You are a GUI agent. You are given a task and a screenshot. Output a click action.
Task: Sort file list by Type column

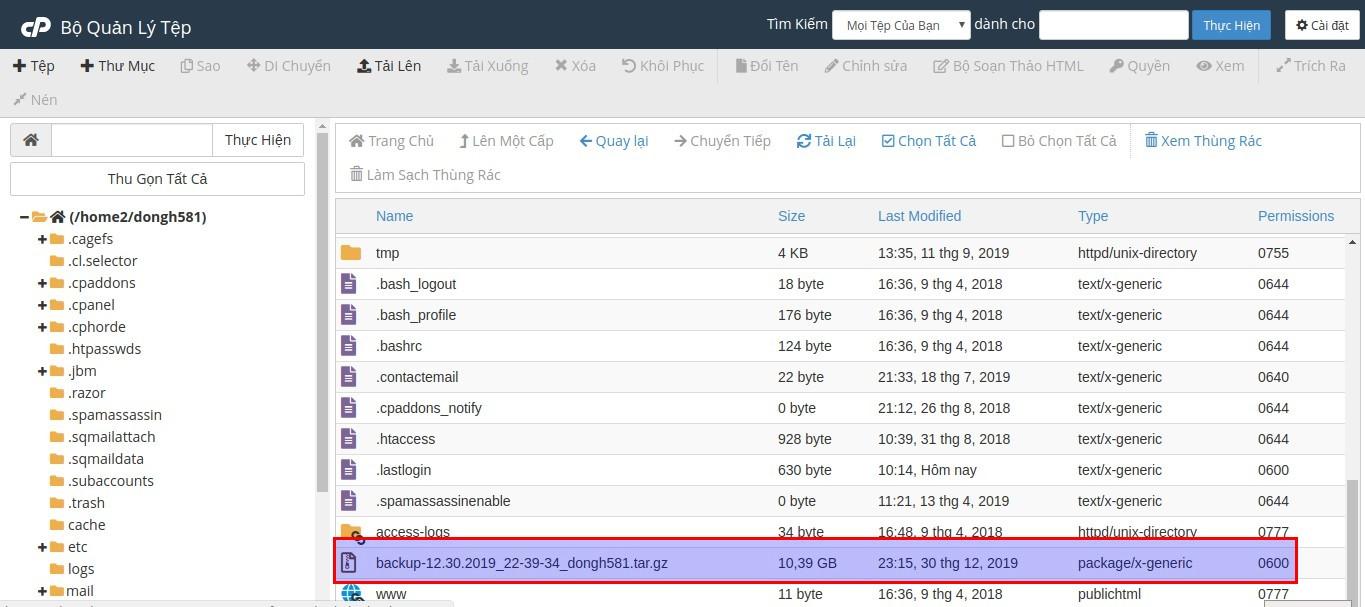click(1093, 216)
